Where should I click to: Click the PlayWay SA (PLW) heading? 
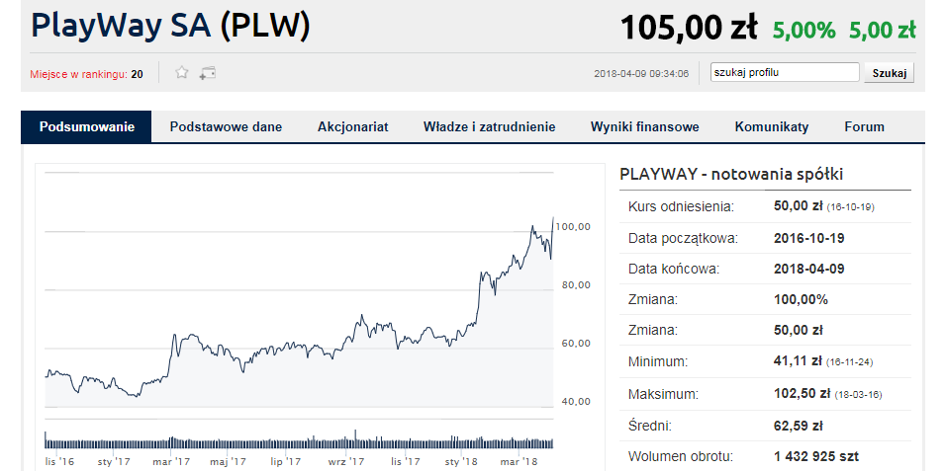coord(171,26)
